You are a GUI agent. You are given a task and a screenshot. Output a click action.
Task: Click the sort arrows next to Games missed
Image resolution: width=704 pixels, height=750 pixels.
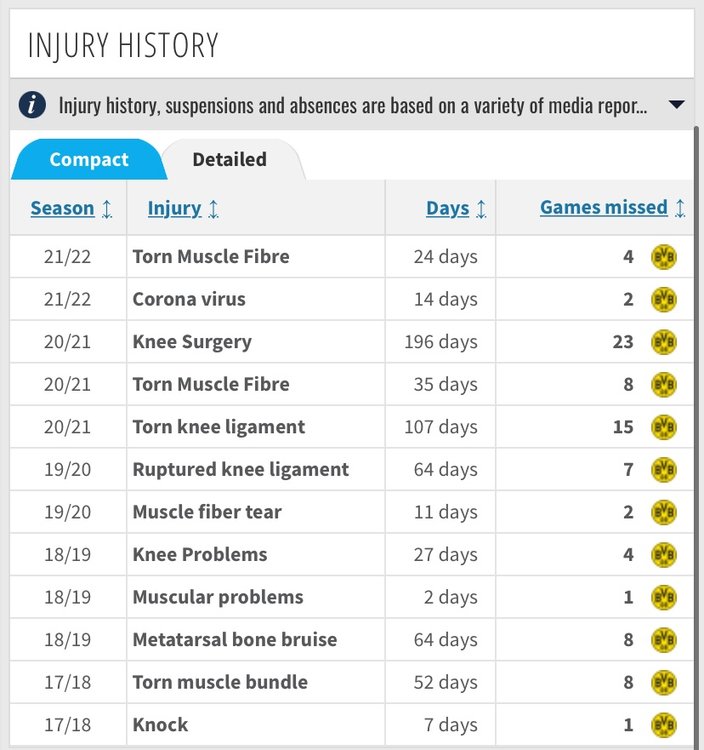tap(680, 209)
